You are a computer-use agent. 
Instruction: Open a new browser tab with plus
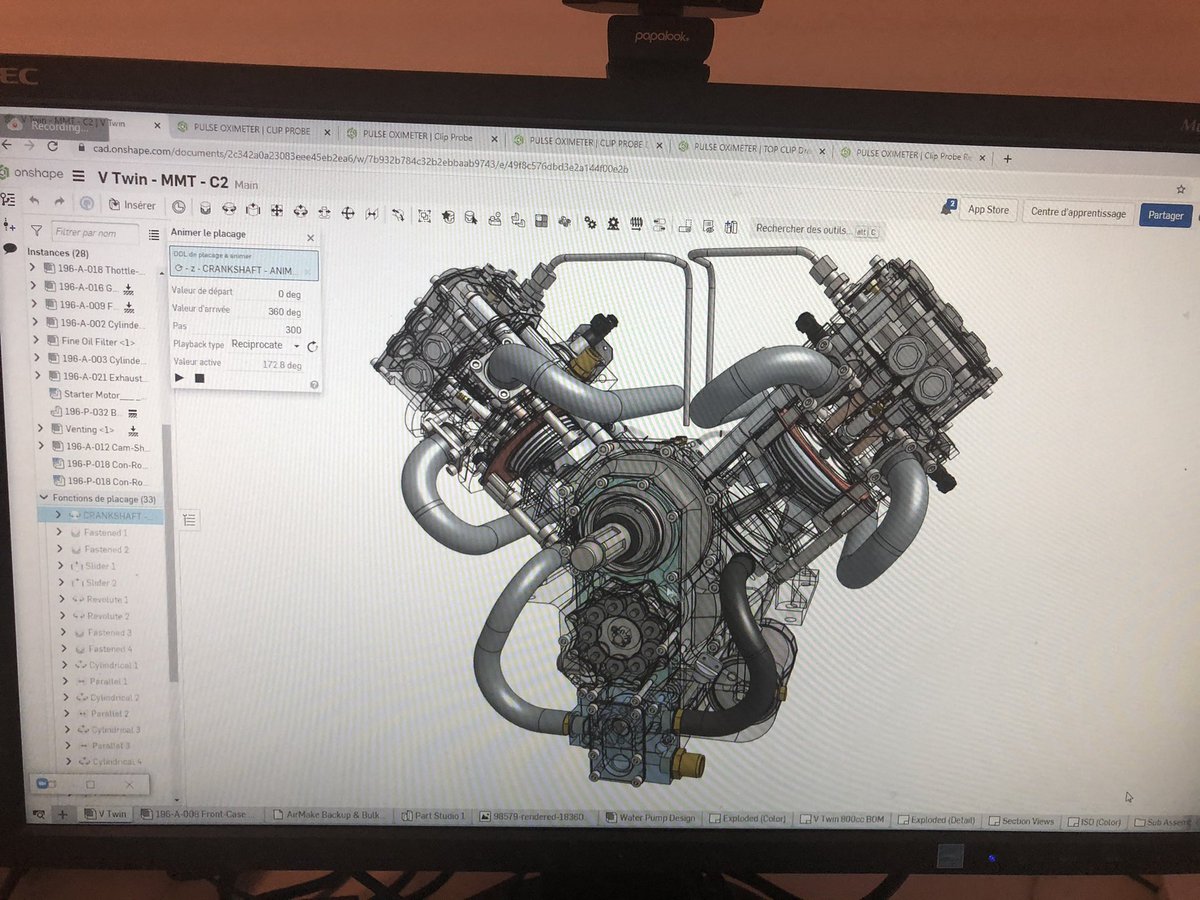click(x=1007, y=158)
